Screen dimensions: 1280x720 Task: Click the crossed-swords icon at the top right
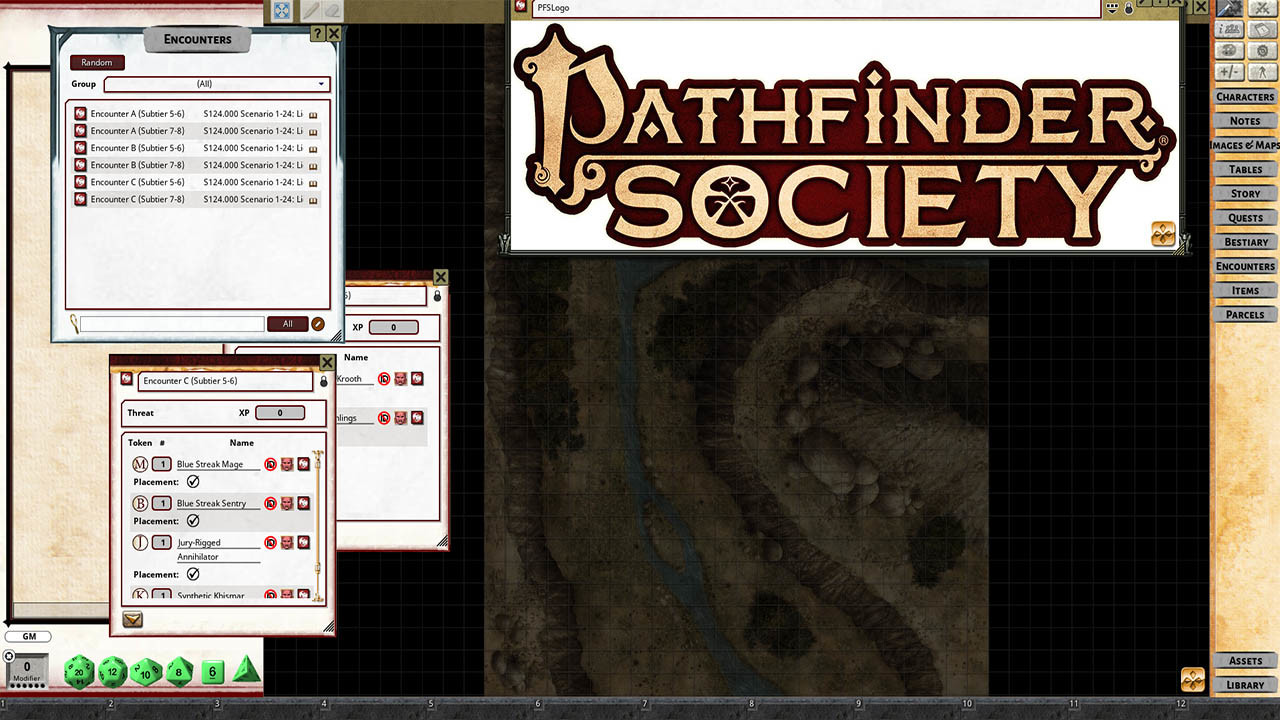tap(1262, 8)
